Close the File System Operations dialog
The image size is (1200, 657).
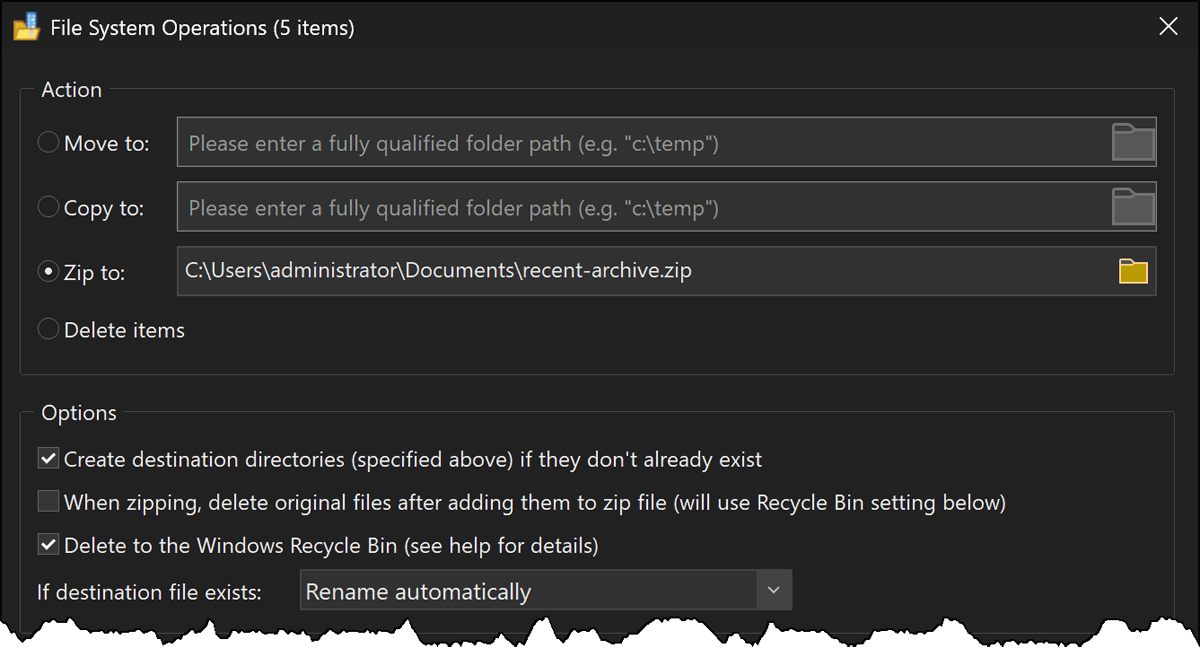coord(1168,26)
